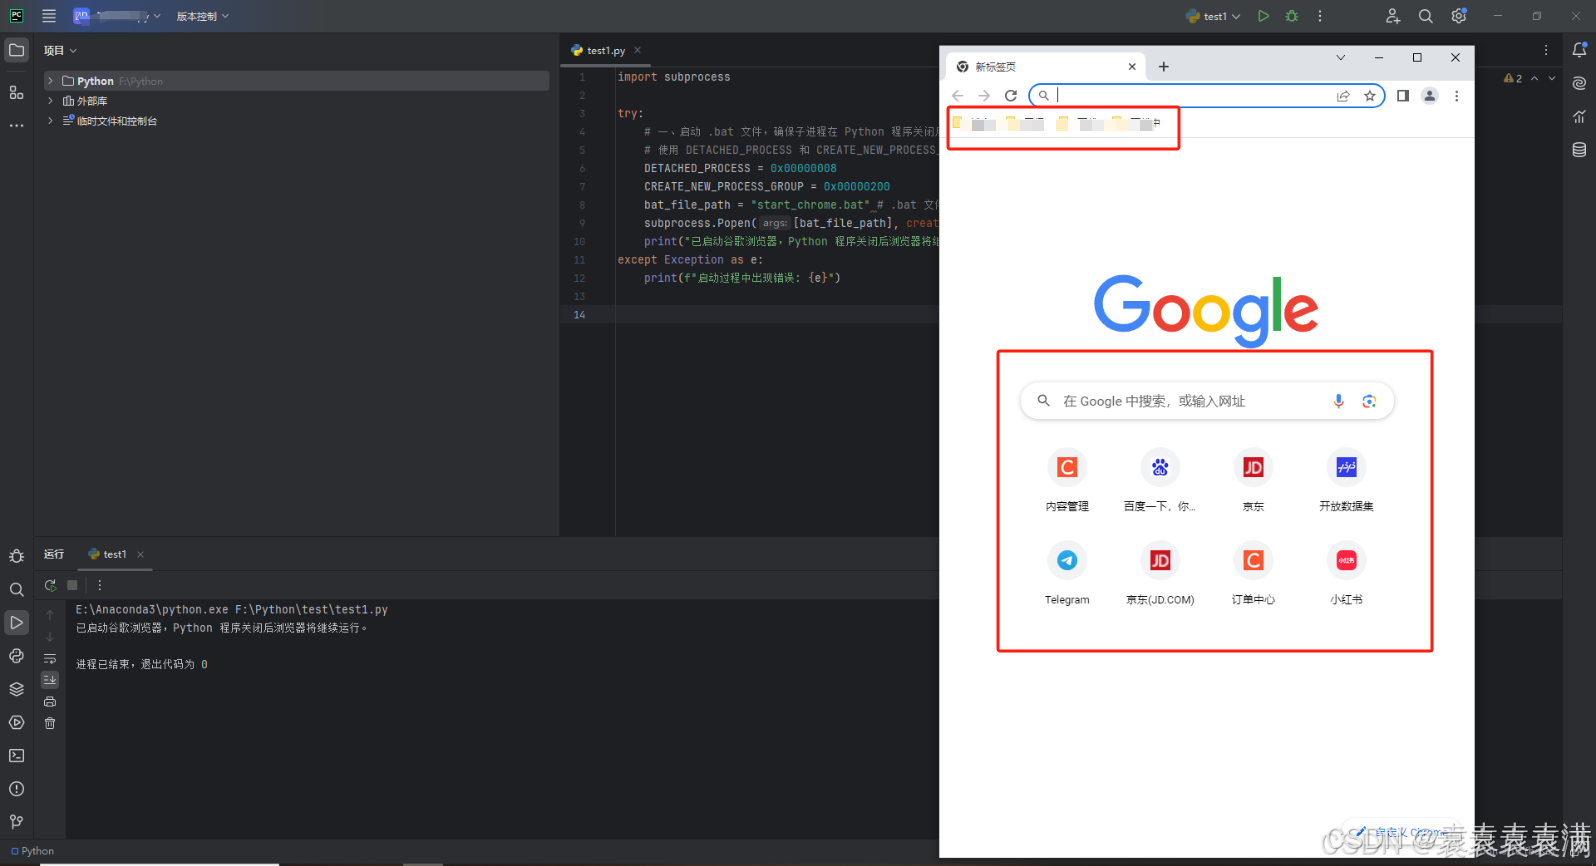The height and width of the screenshot is (866, 1596).
Task: Open the Project tool window folder icon
Action: pos(17,50)
